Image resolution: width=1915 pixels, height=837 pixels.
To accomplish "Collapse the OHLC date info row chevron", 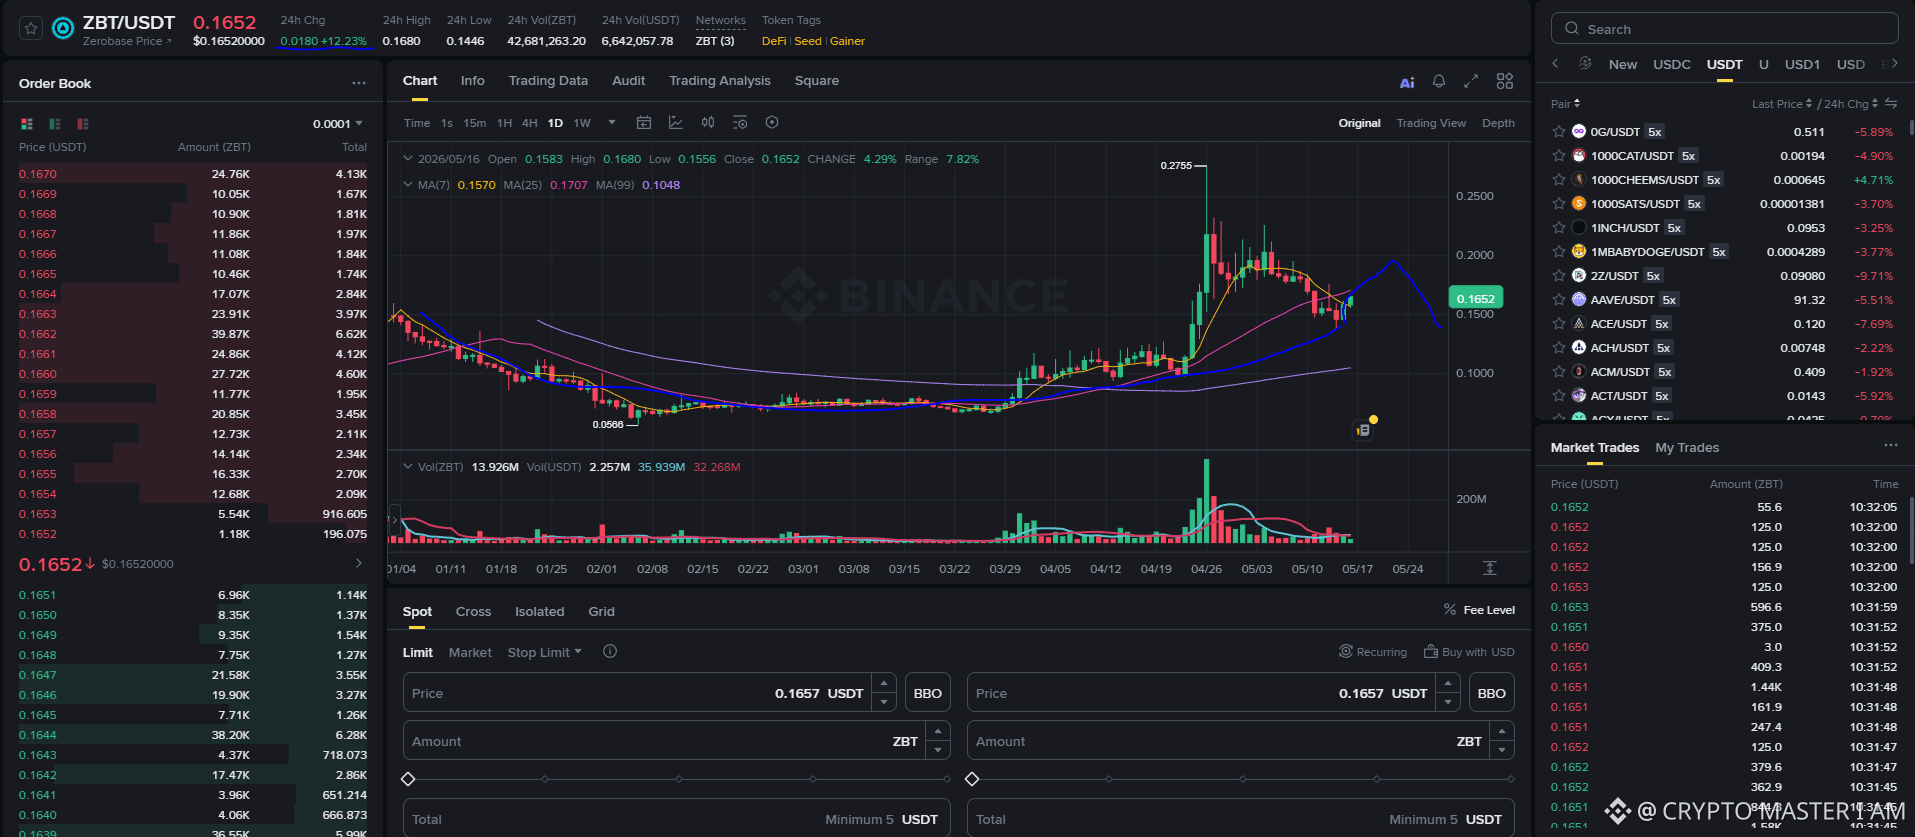I will click(408, 158).
